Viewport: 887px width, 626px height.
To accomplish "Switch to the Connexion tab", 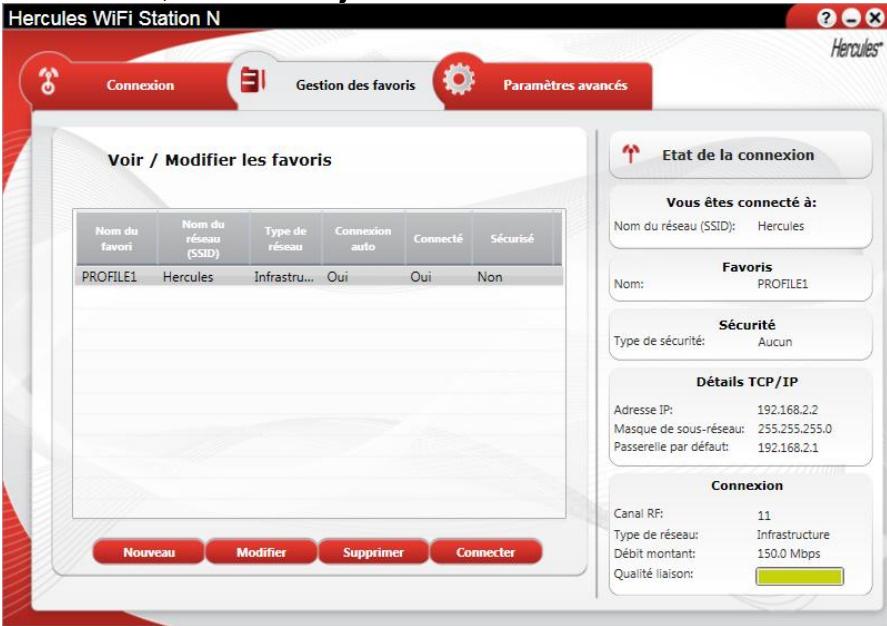I will pyautogui.click(x=129, y=85).
